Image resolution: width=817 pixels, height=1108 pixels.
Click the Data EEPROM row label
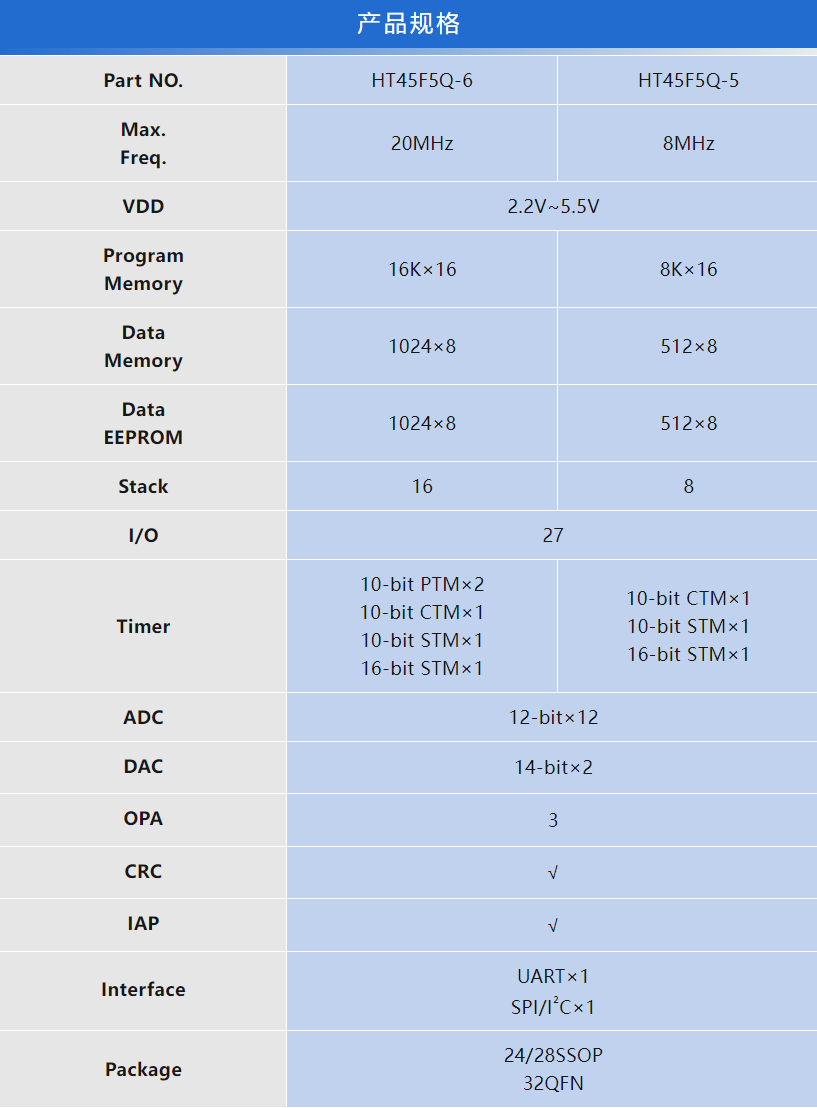pyautogui.click(x=143, y=423)
